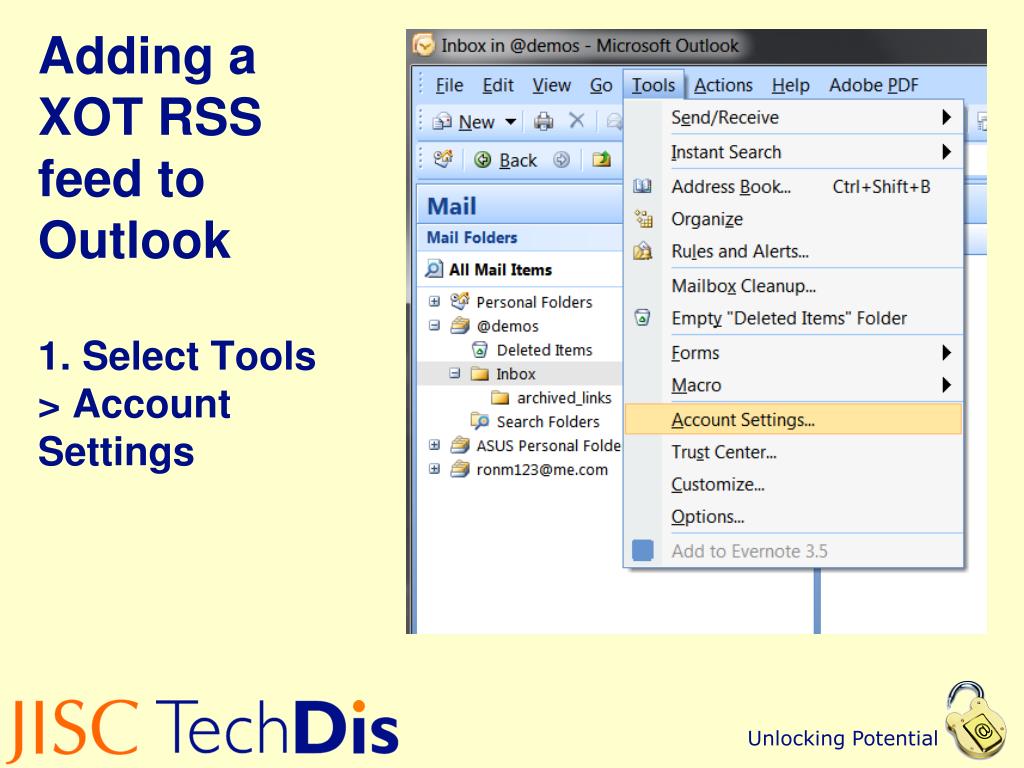Click the All Mail Items search icon

433,269
